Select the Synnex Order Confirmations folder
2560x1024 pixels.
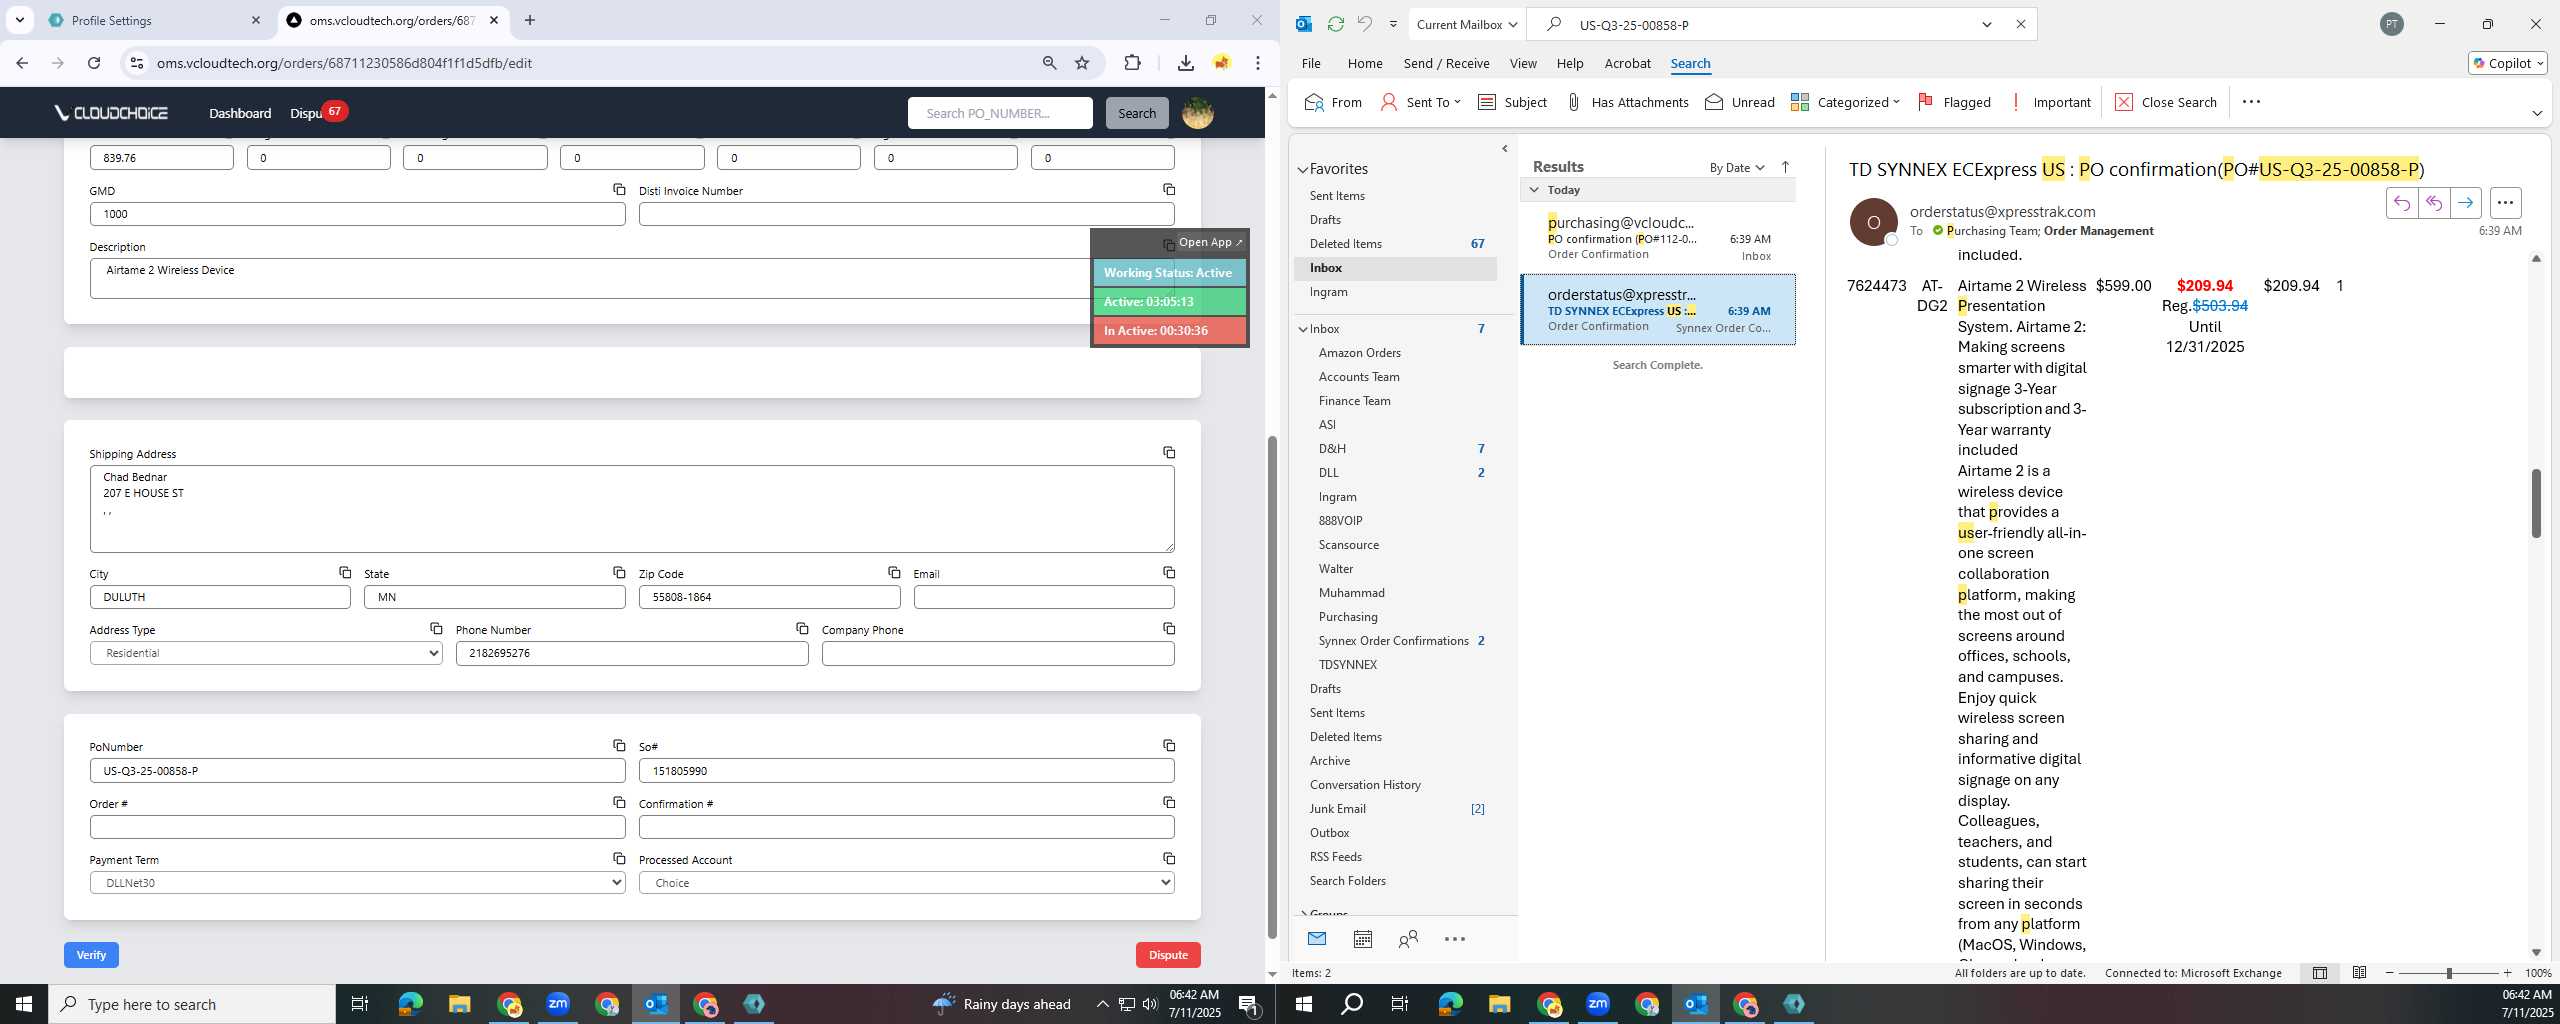[x=1393, y=641]
